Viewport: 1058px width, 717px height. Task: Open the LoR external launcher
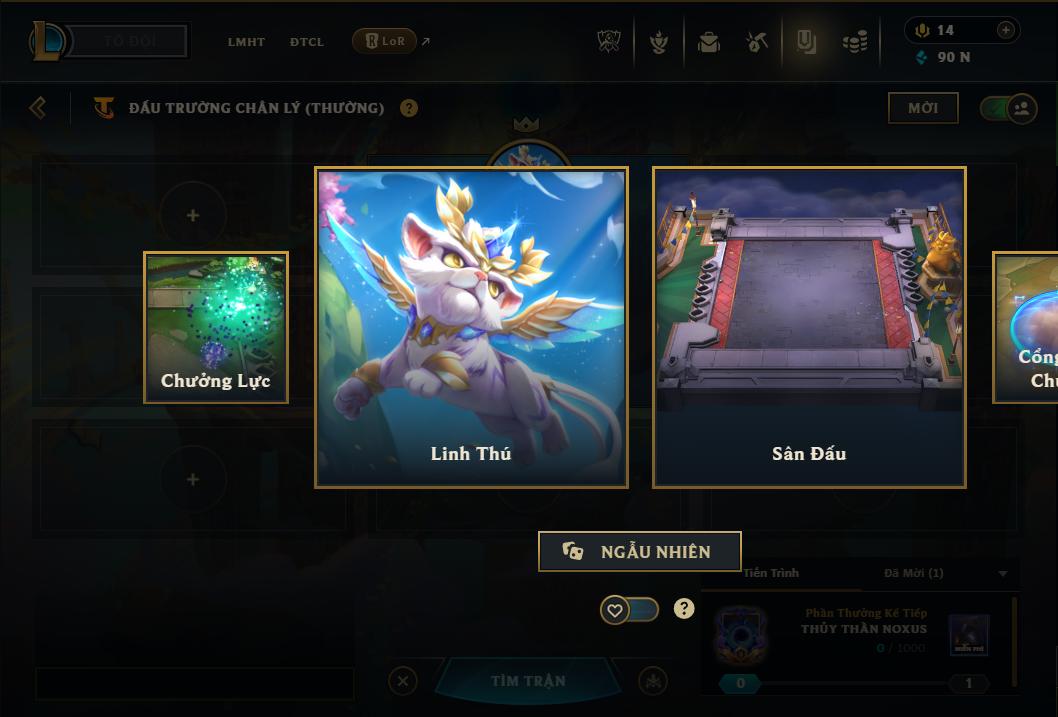pos(391,42)
